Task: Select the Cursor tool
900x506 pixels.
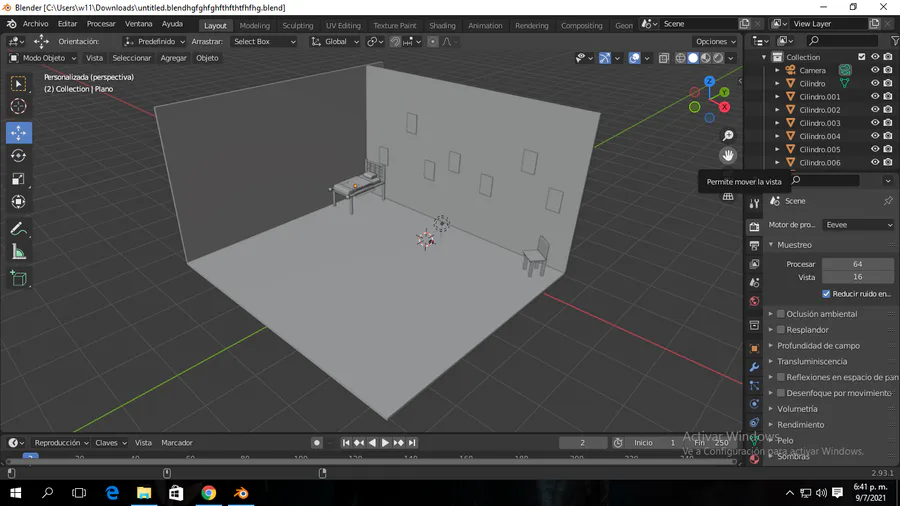Action: click(18, 106)
